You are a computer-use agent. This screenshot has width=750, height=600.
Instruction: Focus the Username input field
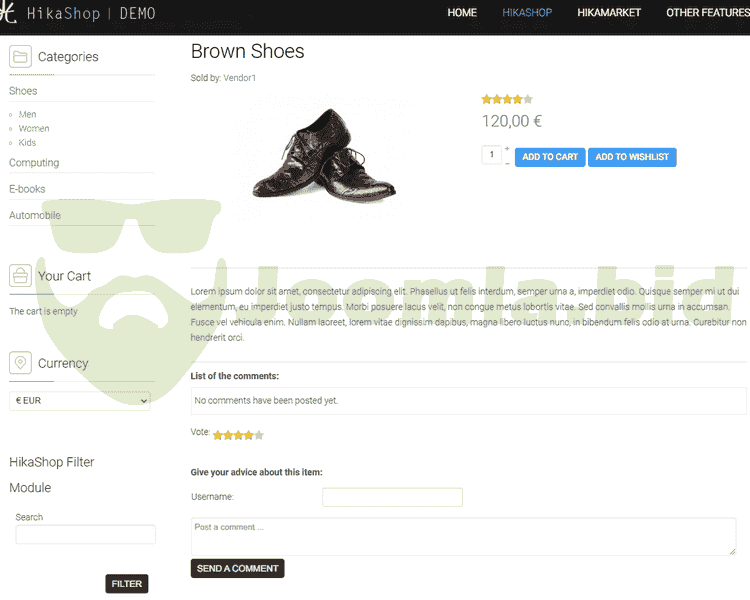click(x=392, y=497)
